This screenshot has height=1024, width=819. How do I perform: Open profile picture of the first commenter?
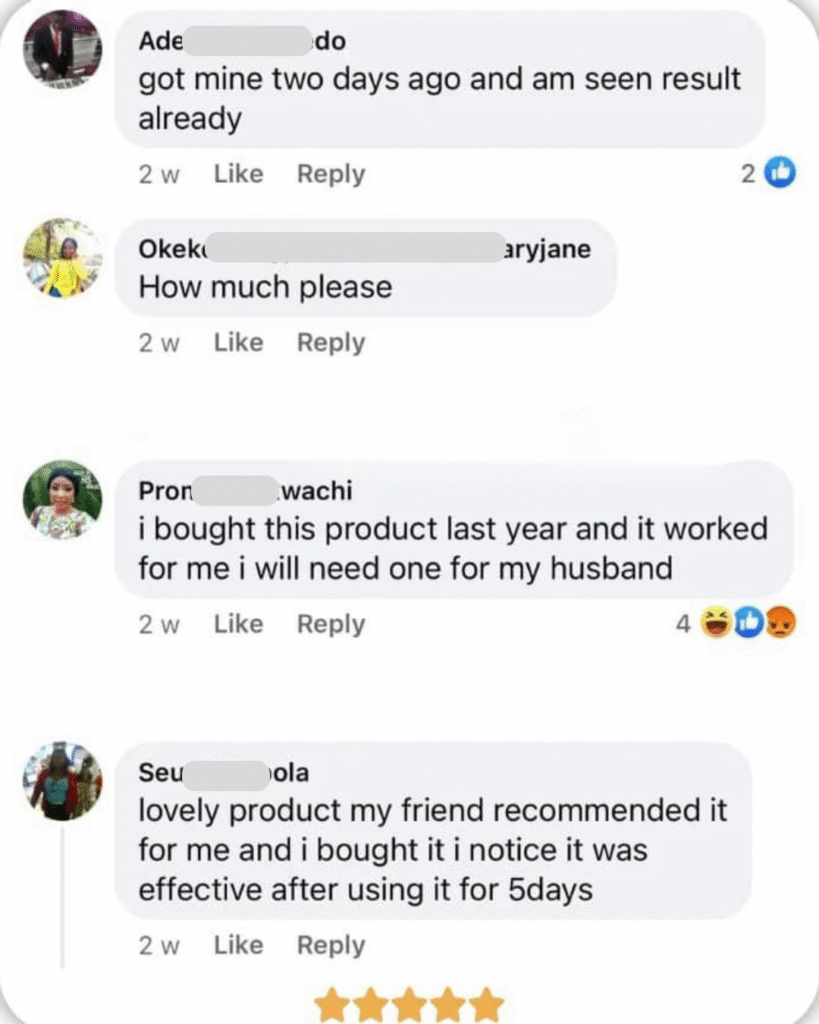[x=62, y=49]
